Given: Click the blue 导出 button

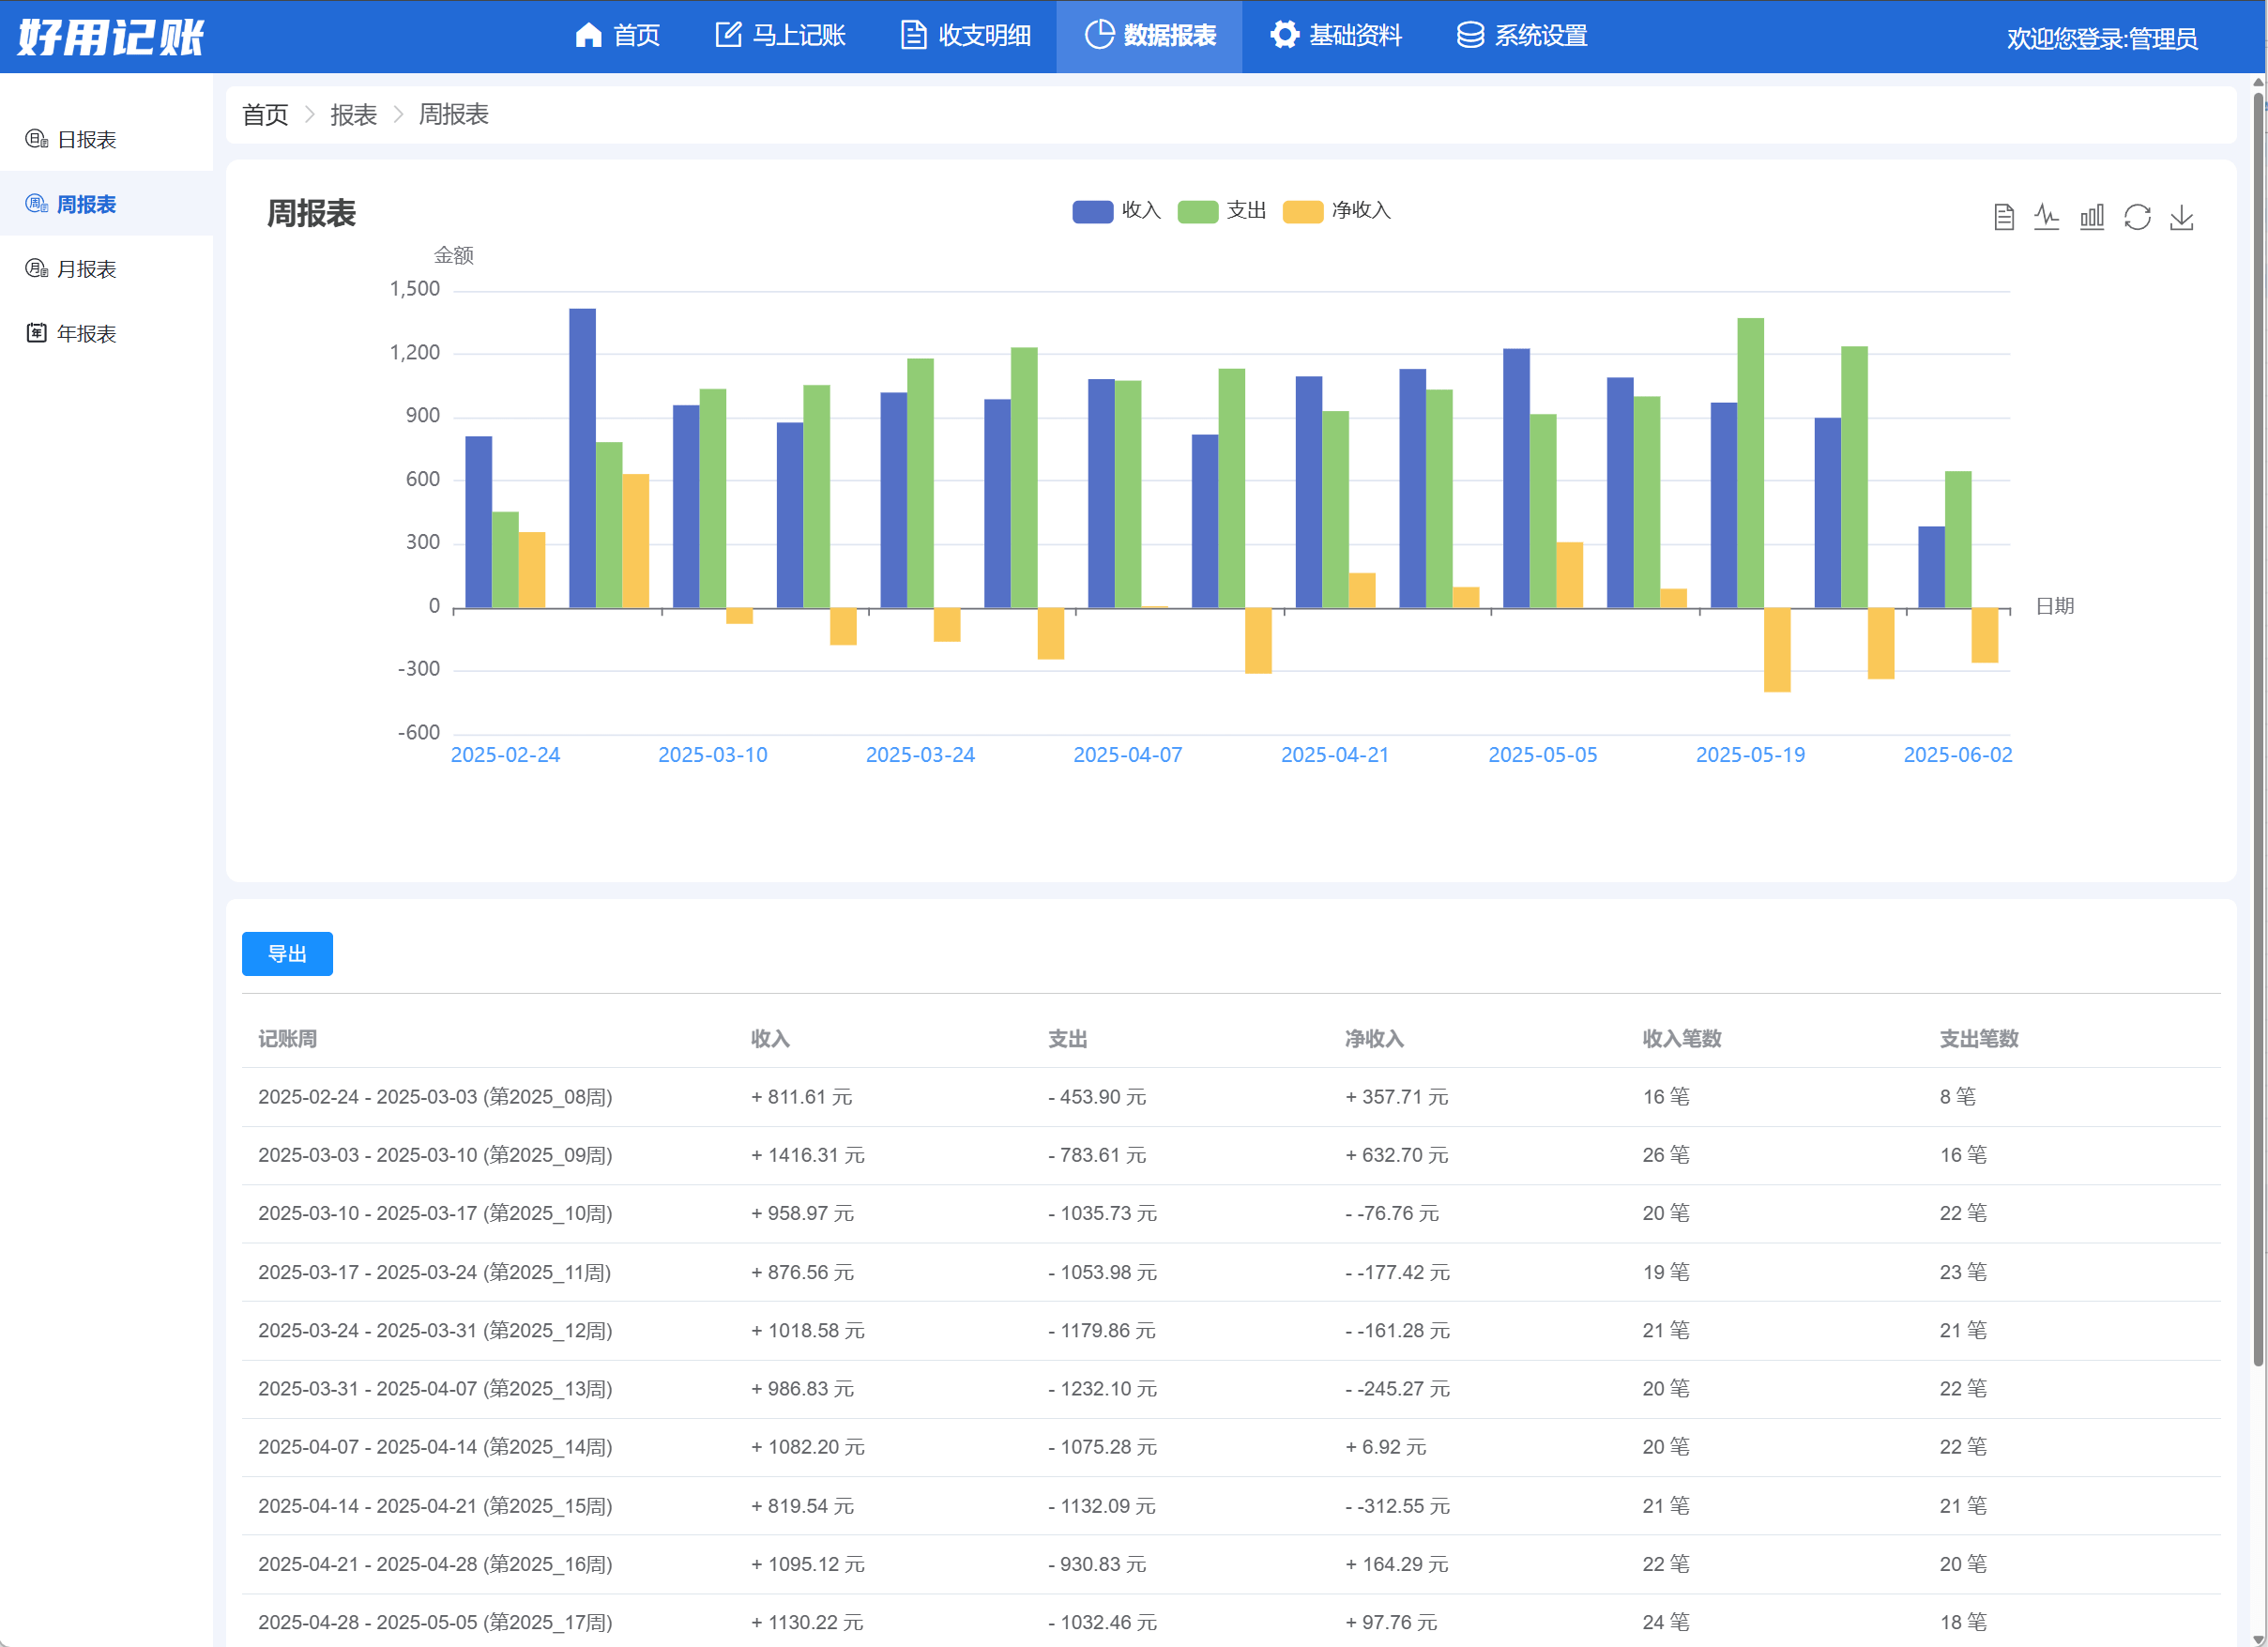Looking at the screenshot, I should 287,953.
